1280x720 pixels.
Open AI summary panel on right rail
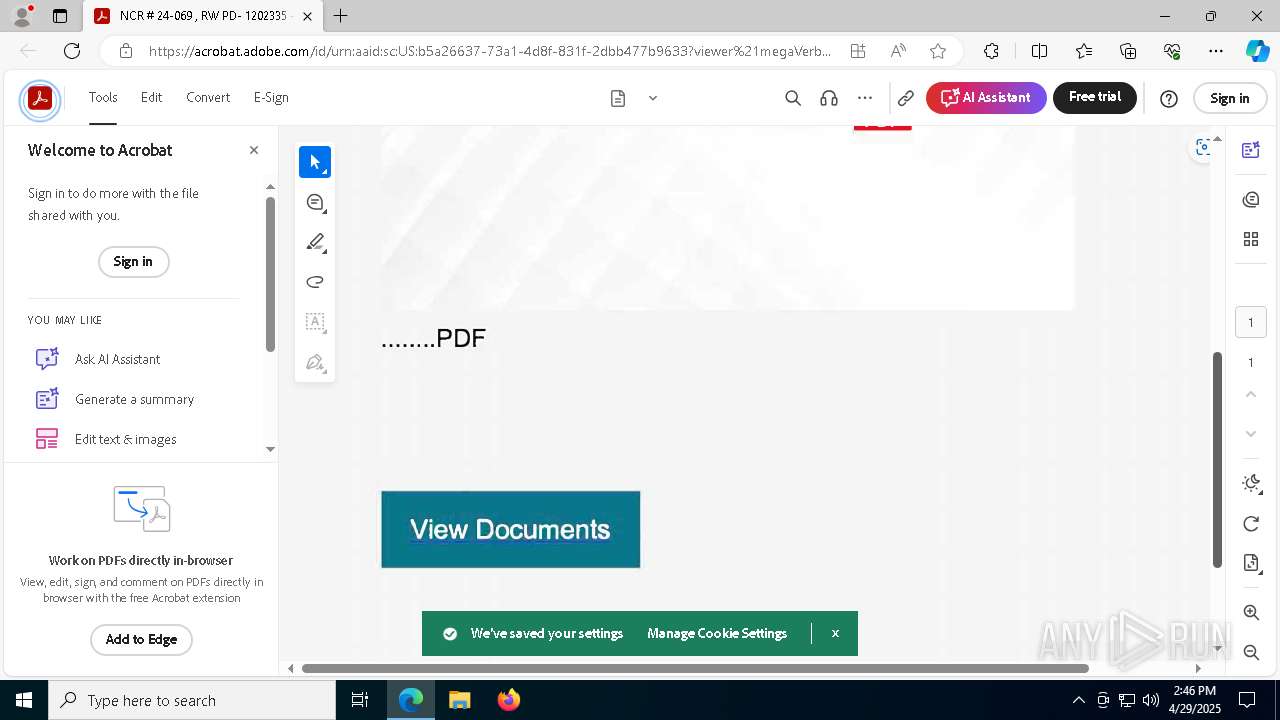click(1250, 150)
